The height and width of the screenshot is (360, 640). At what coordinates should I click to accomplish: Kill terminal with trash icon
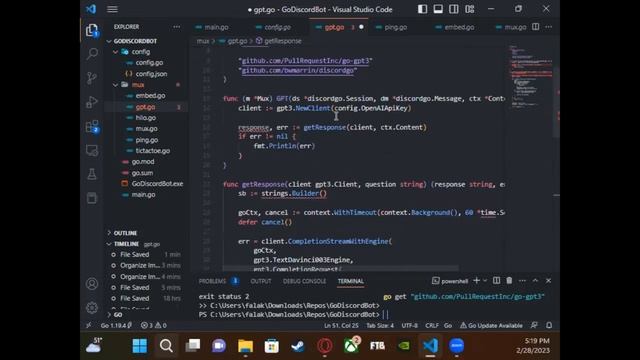pos(509,281)
